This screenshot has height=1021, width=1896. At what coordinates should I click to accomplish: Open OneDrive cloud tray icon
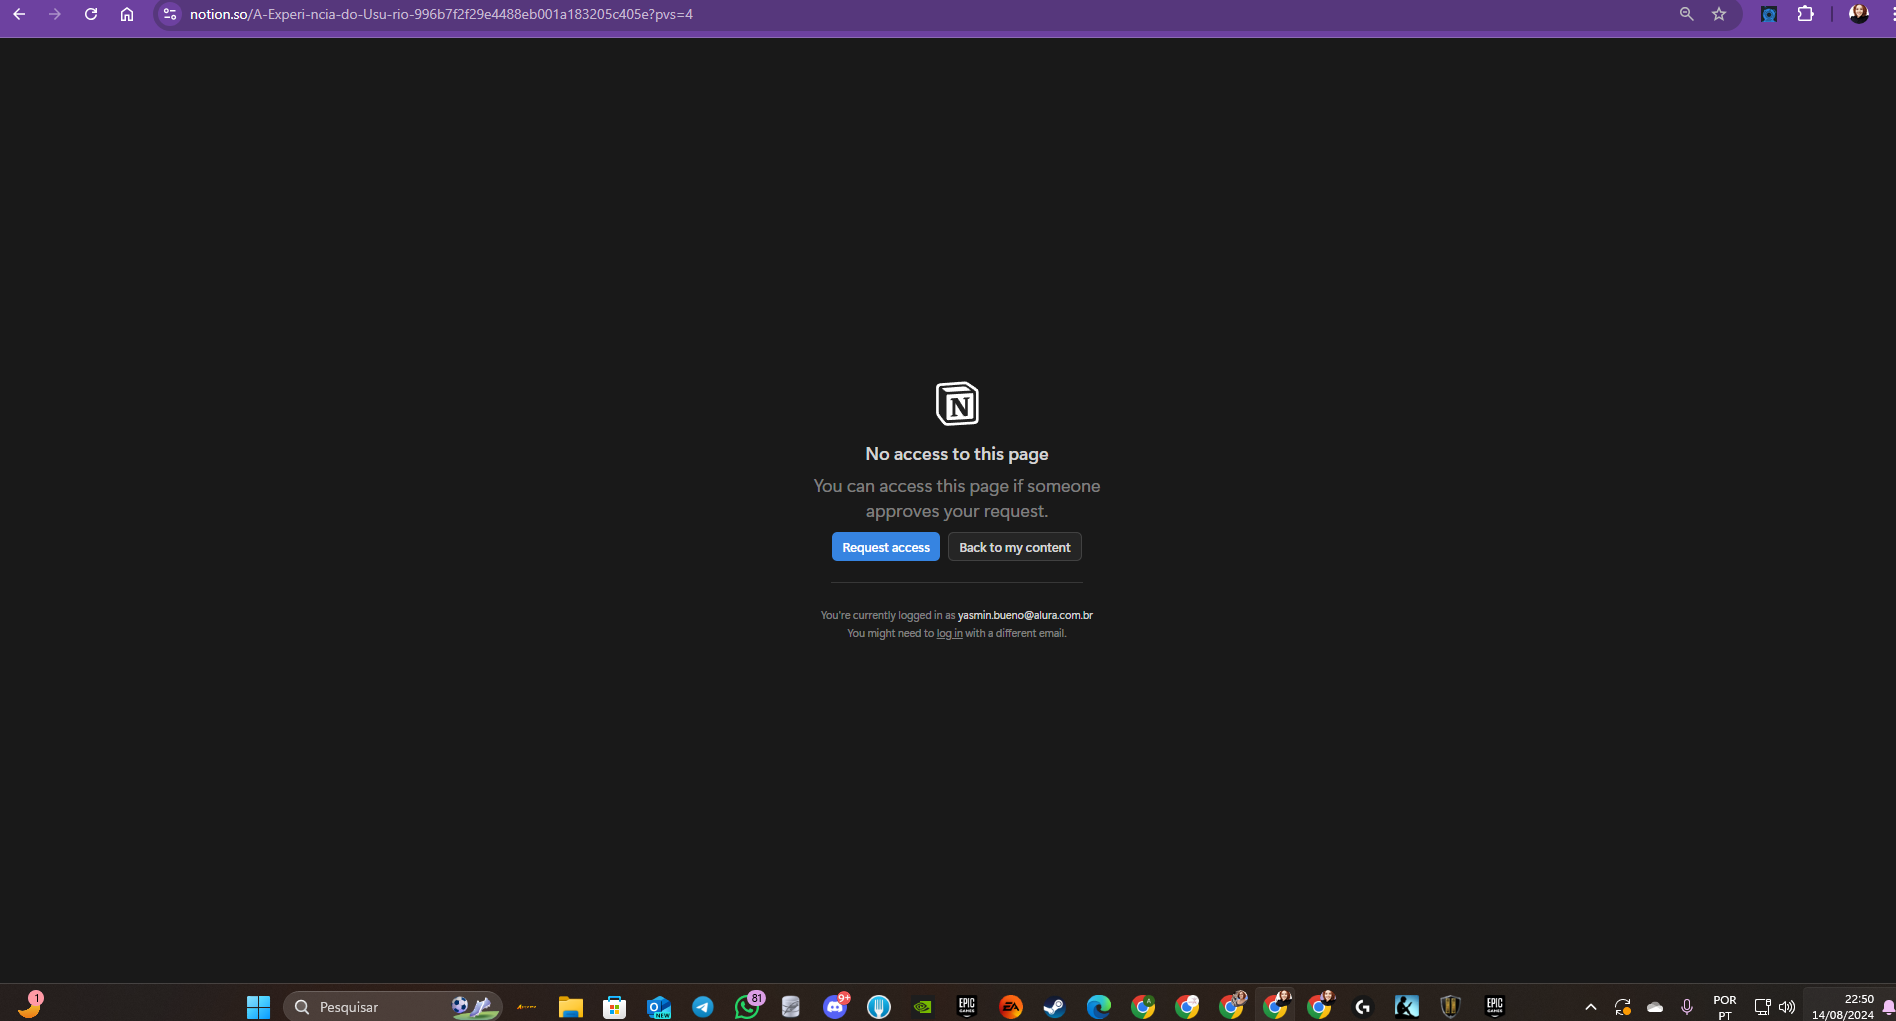(1655, 1007)
